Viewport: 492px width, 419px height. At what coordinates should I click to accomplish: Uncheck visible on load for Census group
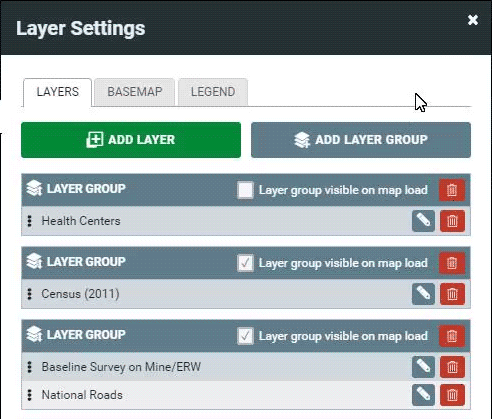245,263
